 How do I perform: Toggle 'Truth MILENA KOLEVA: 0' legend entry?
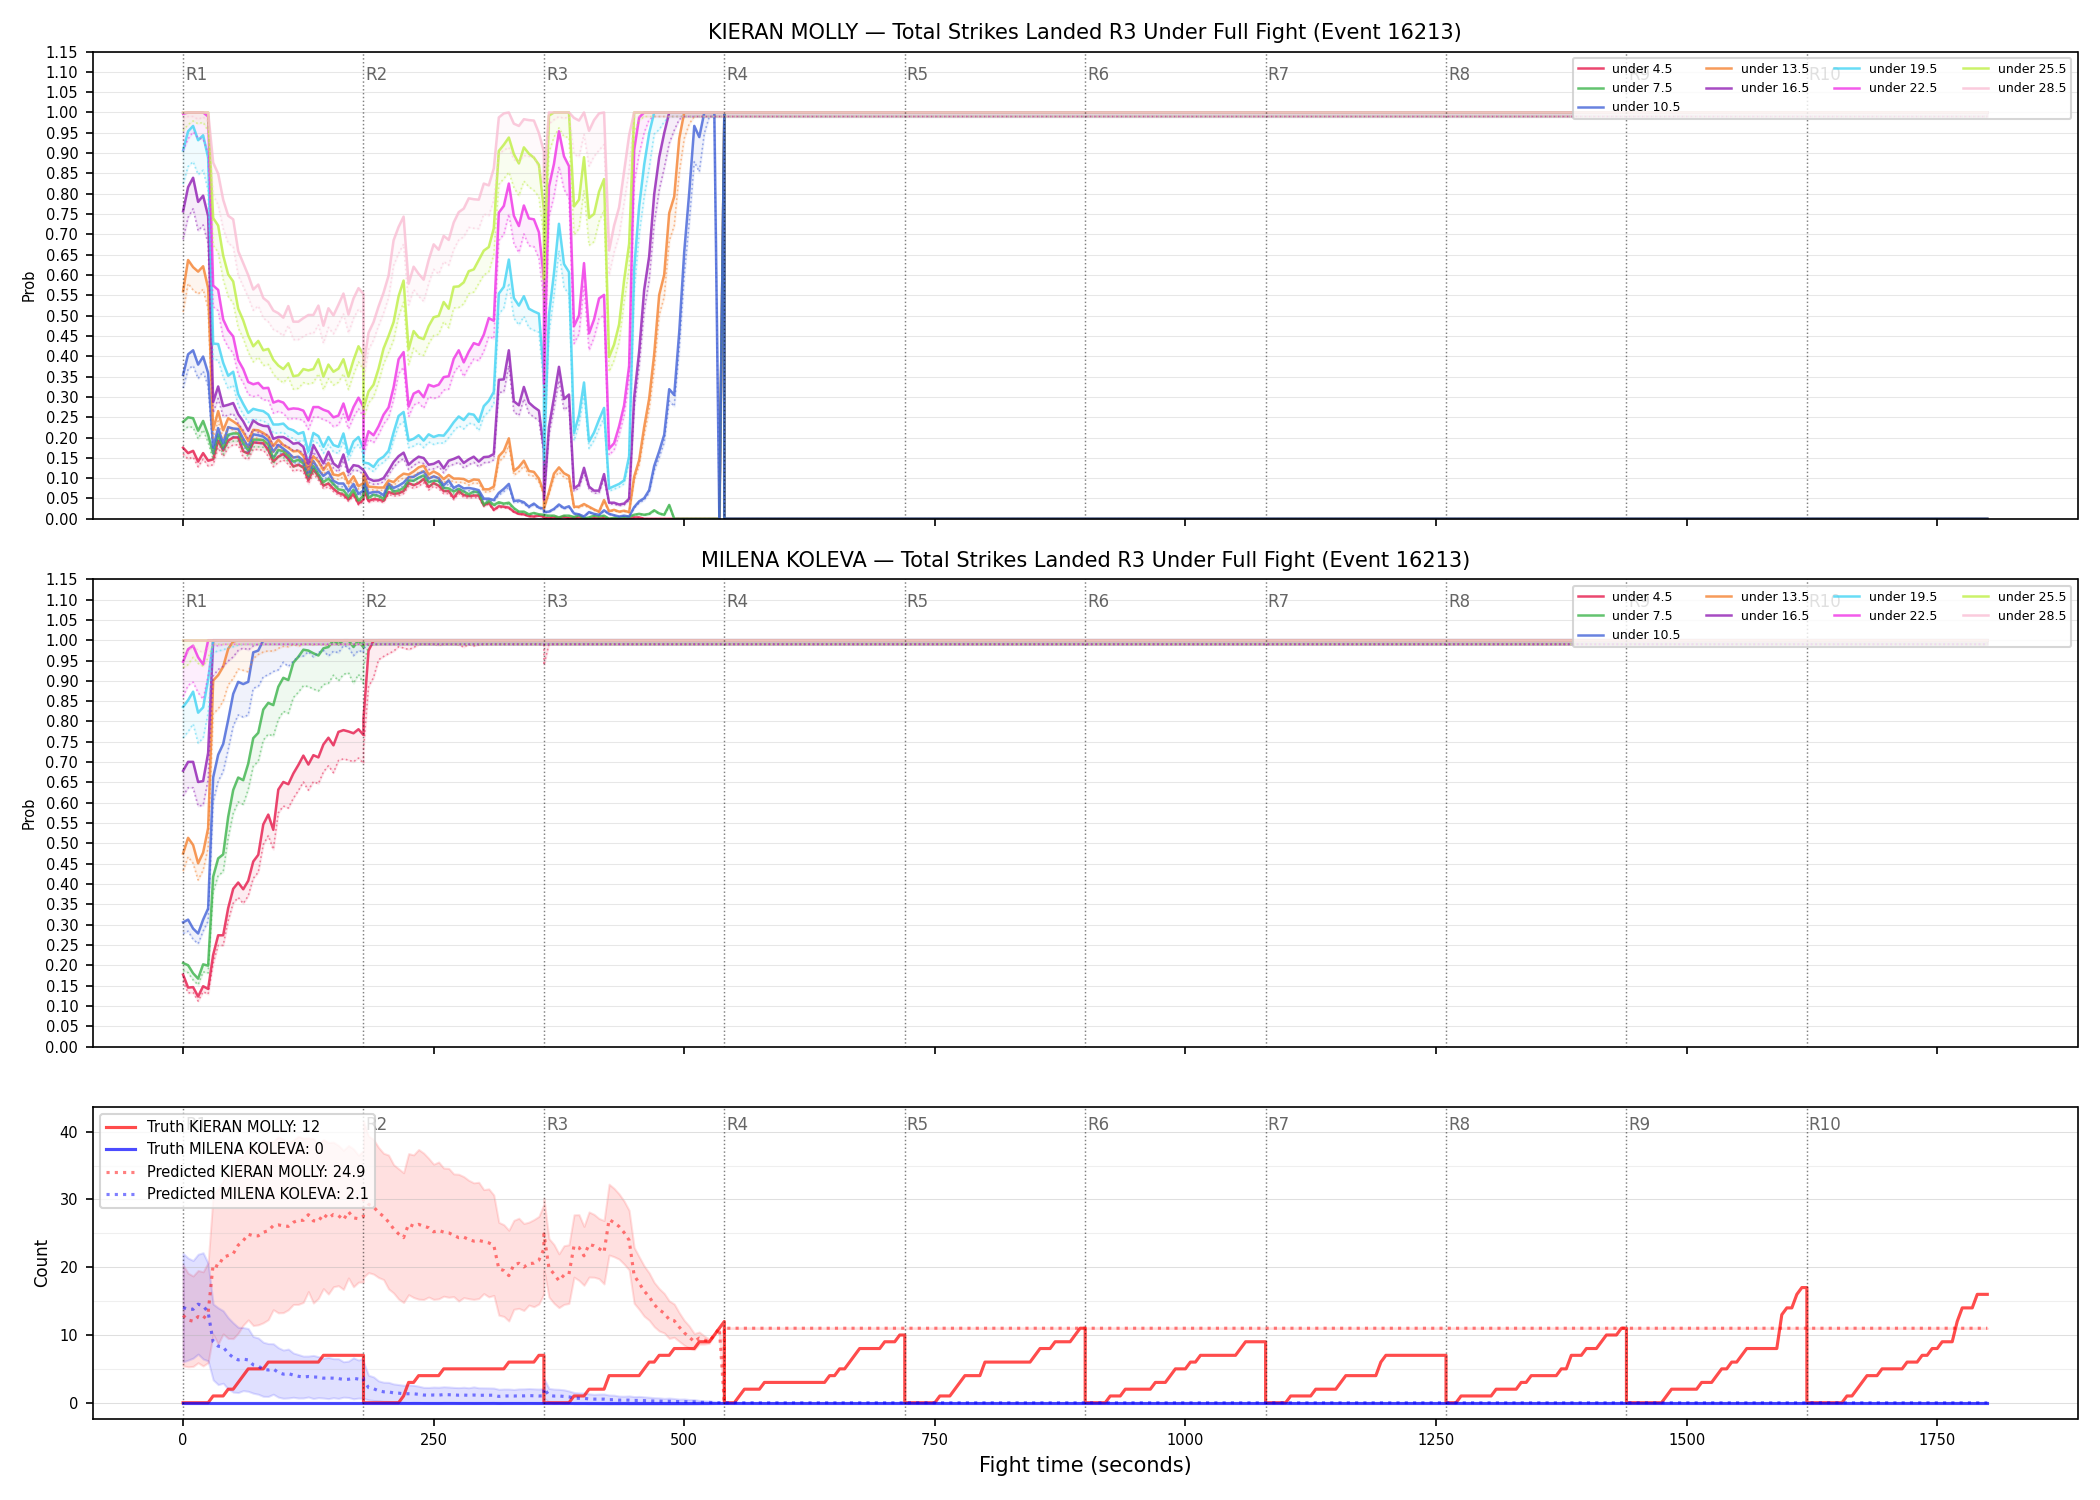214,1149
